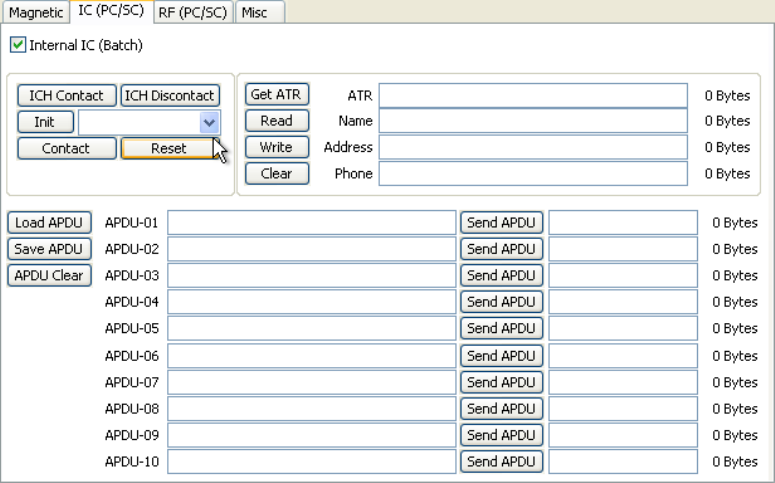The width and height of the screenshot is (775, 483).
Task: Send APDU for row APDU-10
Action: (x=502, y=462)
